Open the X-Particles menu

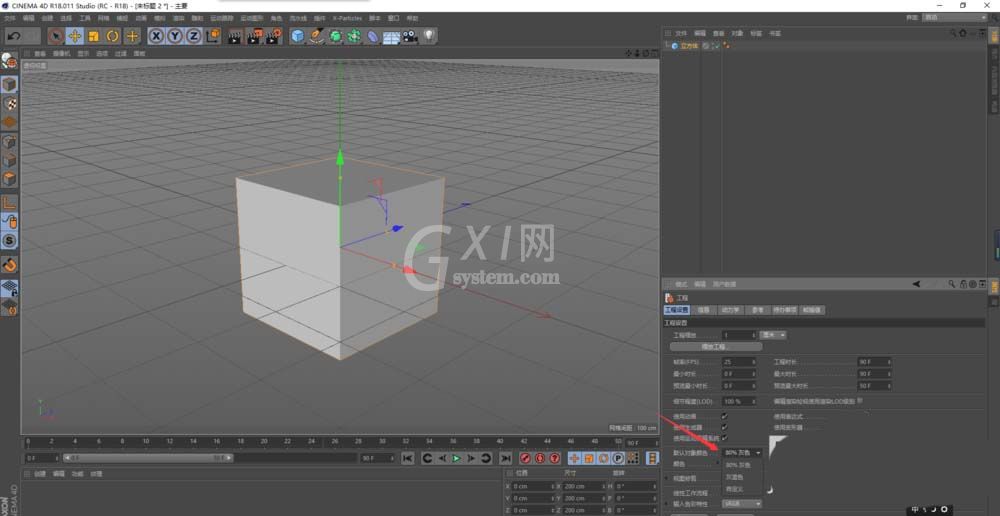pos(346,18)
